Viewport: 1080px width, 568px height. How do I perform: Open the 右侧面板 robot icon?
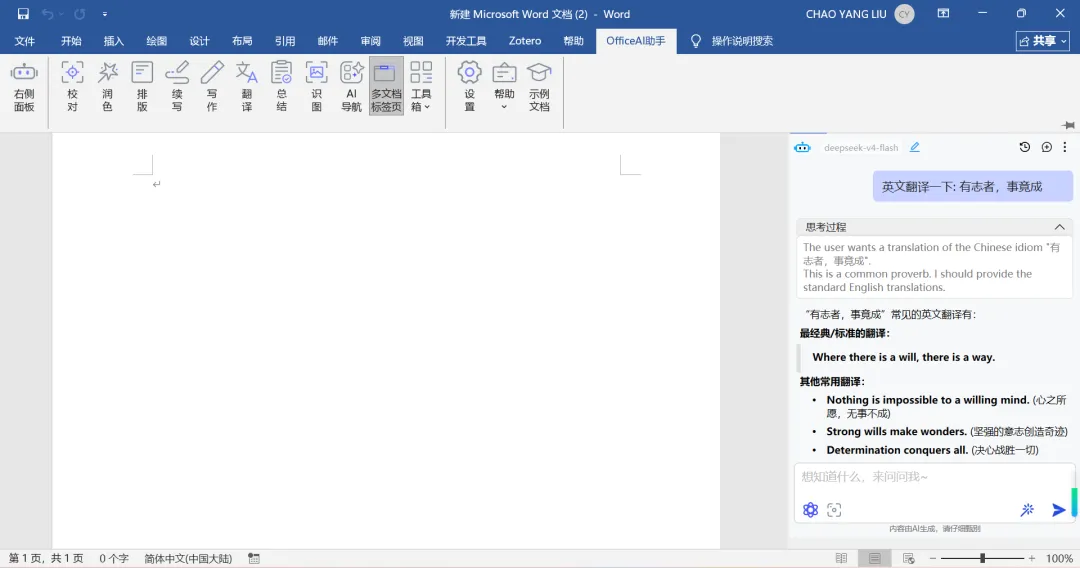[x=24, y=87]
